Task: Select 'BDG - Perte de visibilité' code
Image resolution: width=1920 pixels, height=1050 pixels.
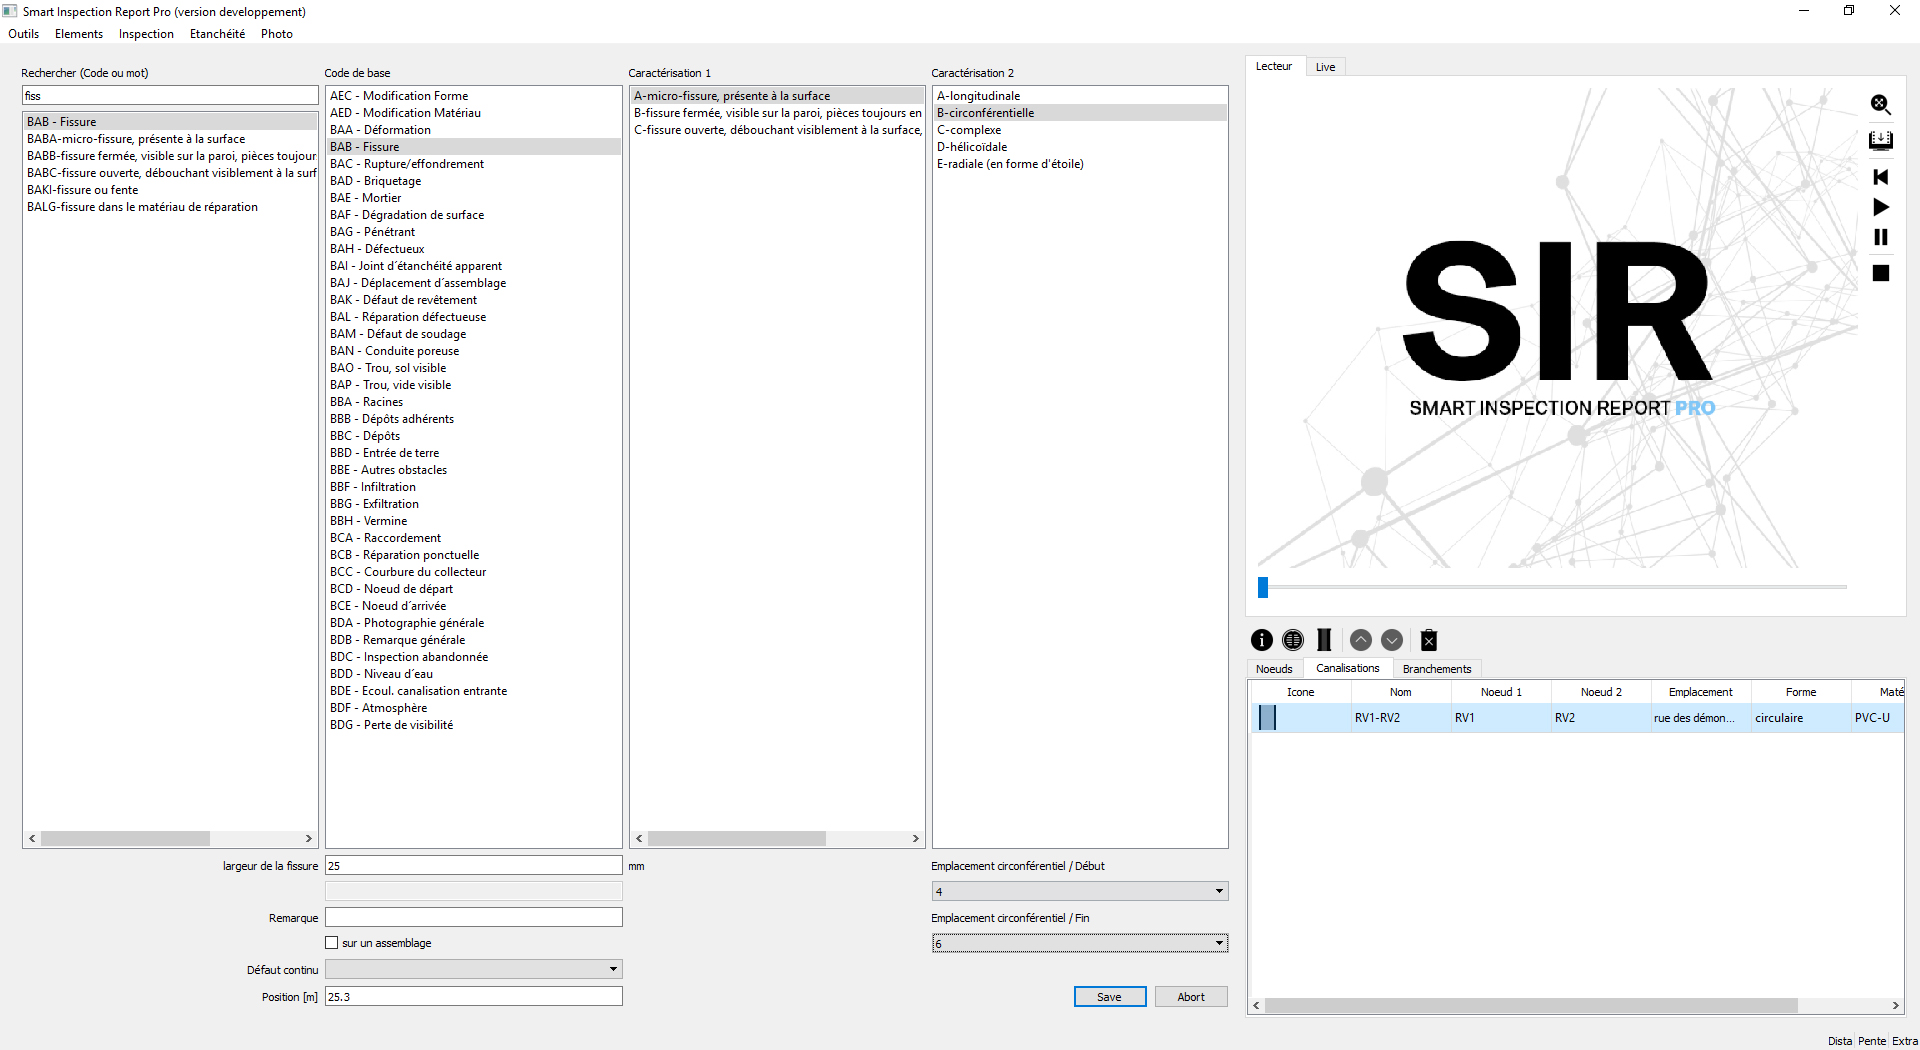Action: [474, 725]
